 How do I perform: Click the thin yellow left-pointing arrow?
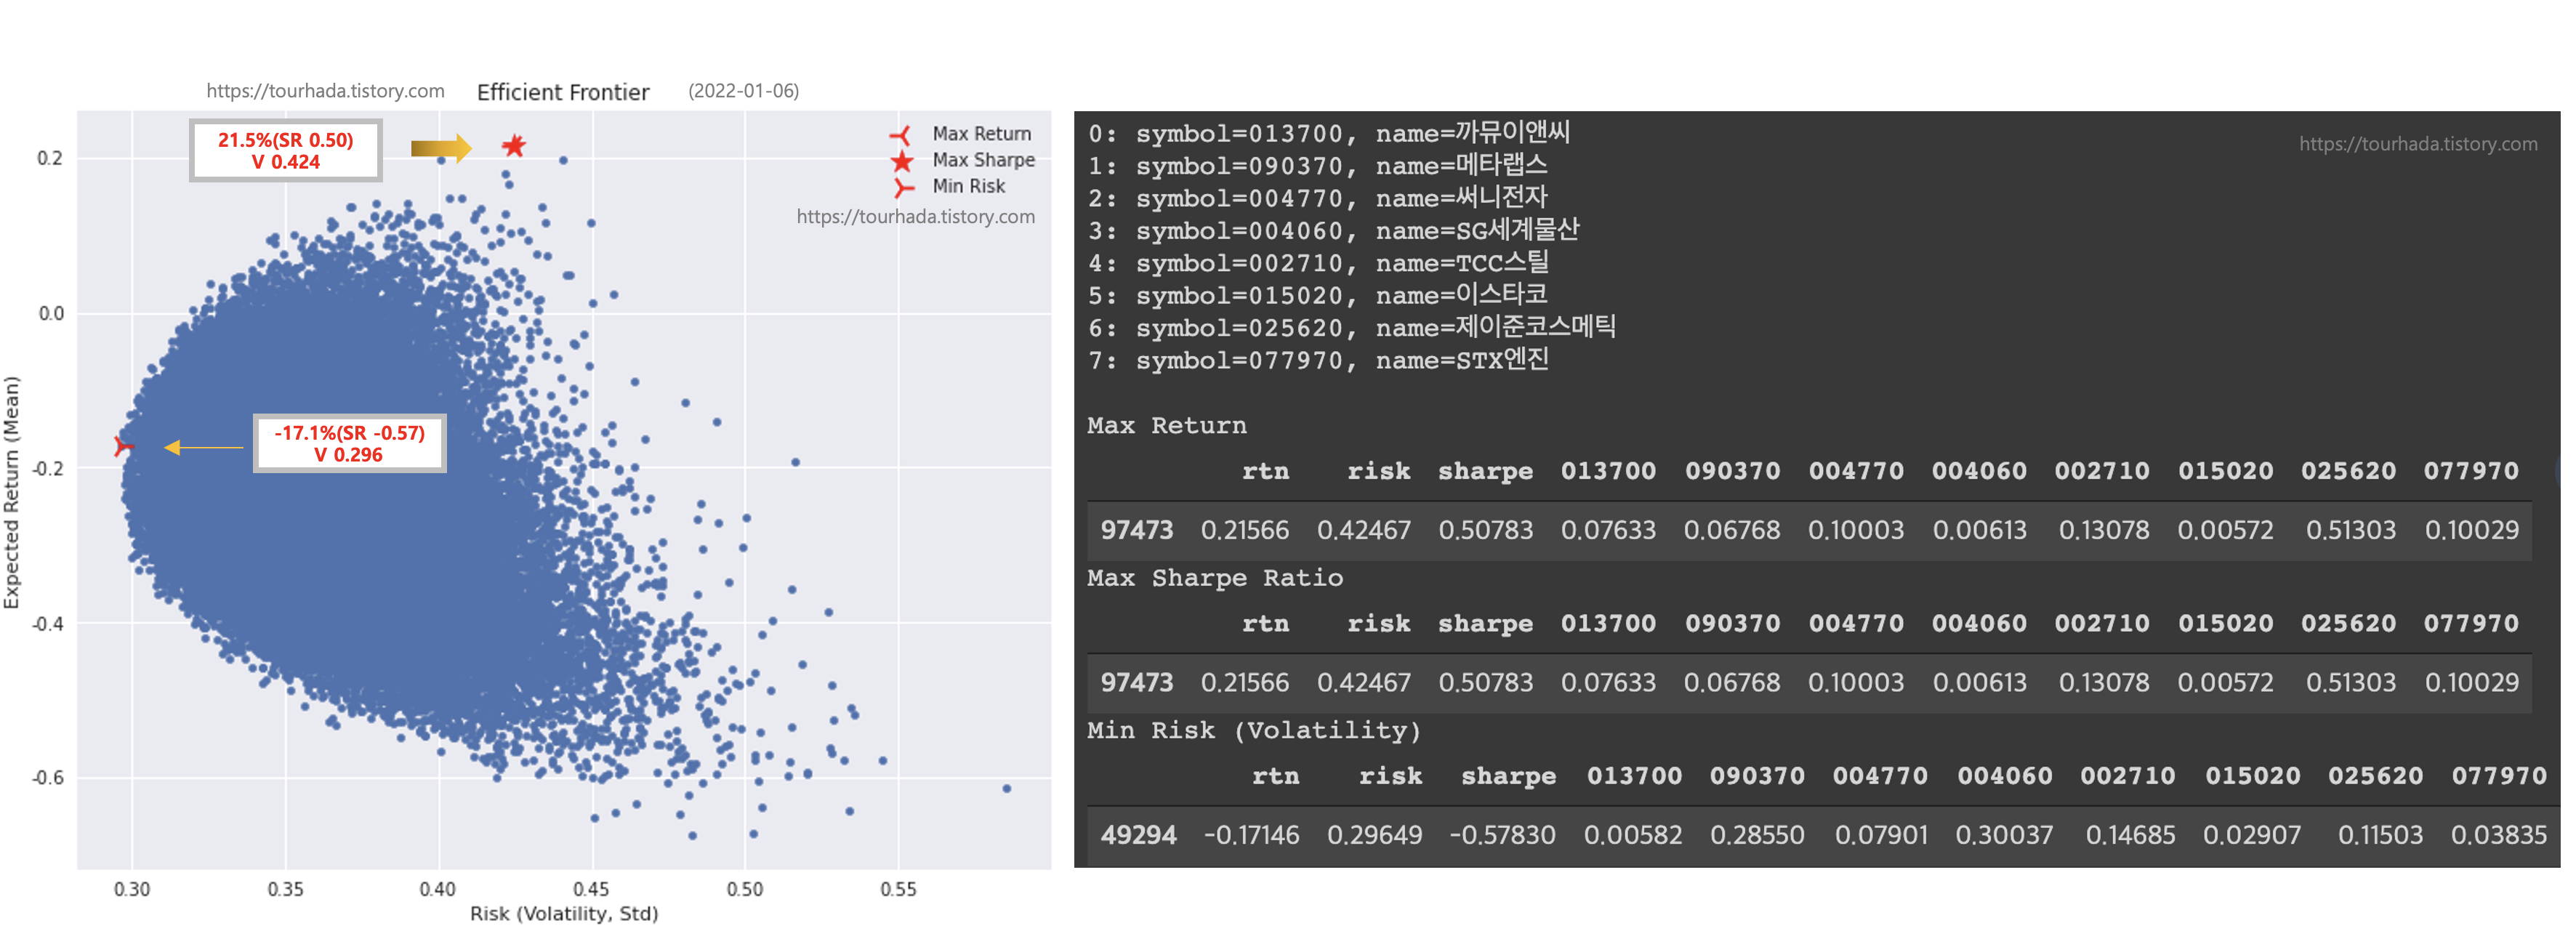tap(204, 447)
